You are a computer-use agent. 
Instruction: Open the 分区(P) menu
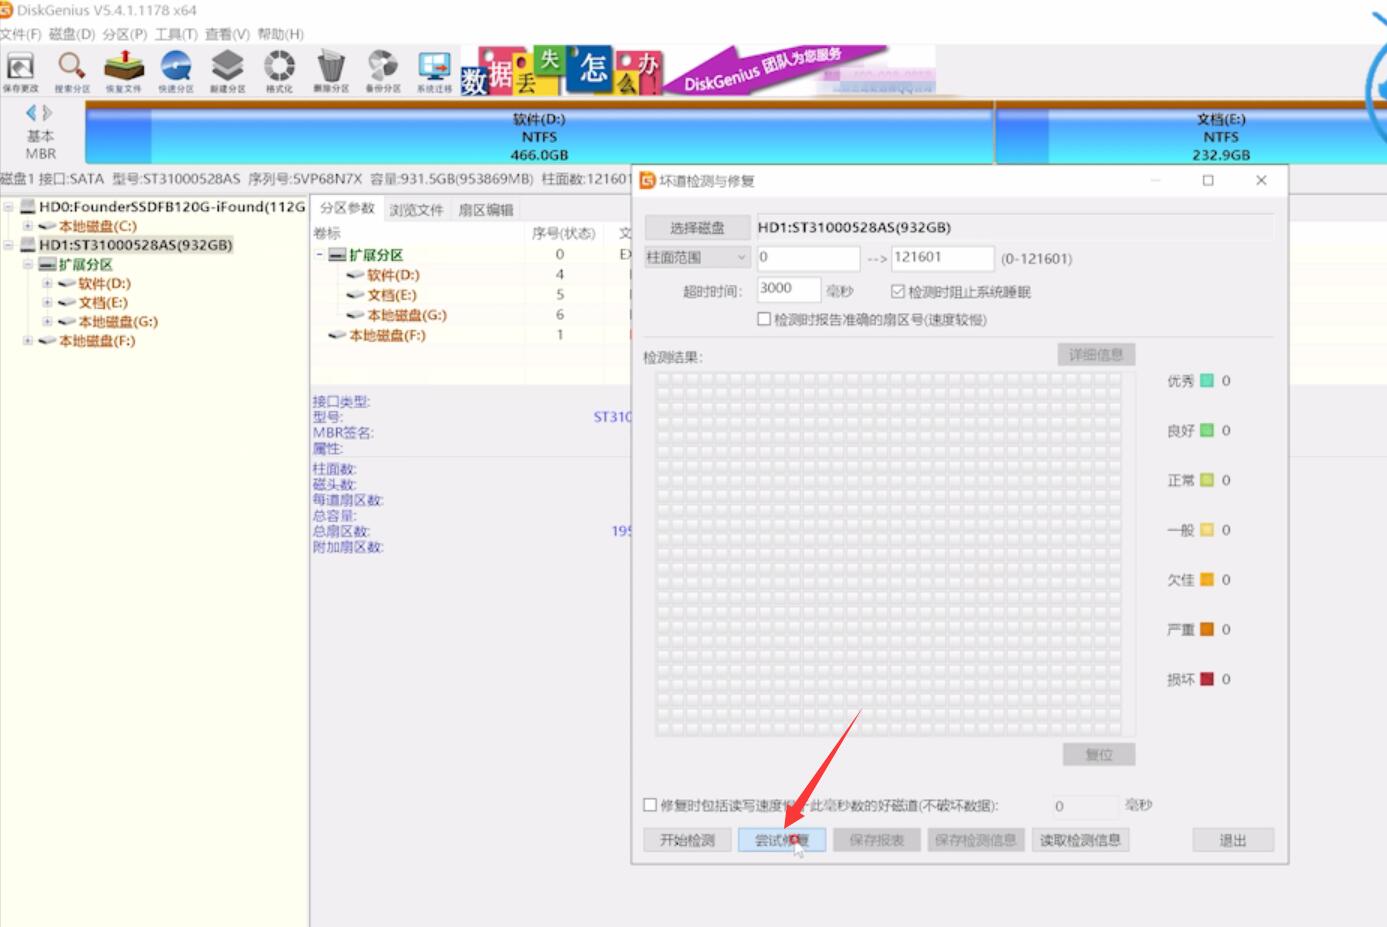124,34
